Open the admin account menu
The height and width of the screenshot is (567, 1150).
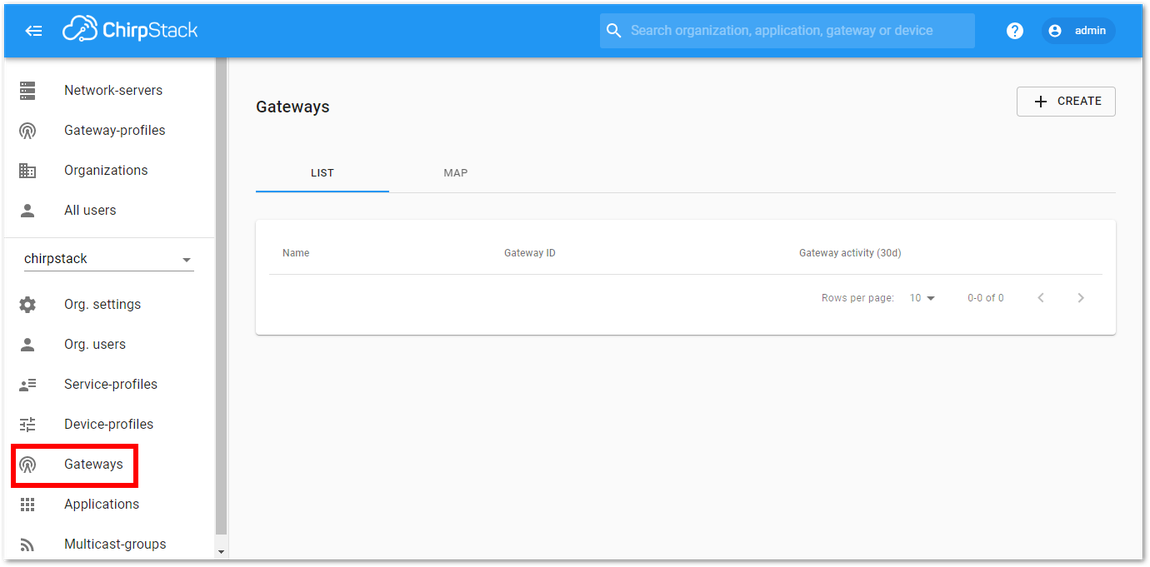(x=1078, y=31)
